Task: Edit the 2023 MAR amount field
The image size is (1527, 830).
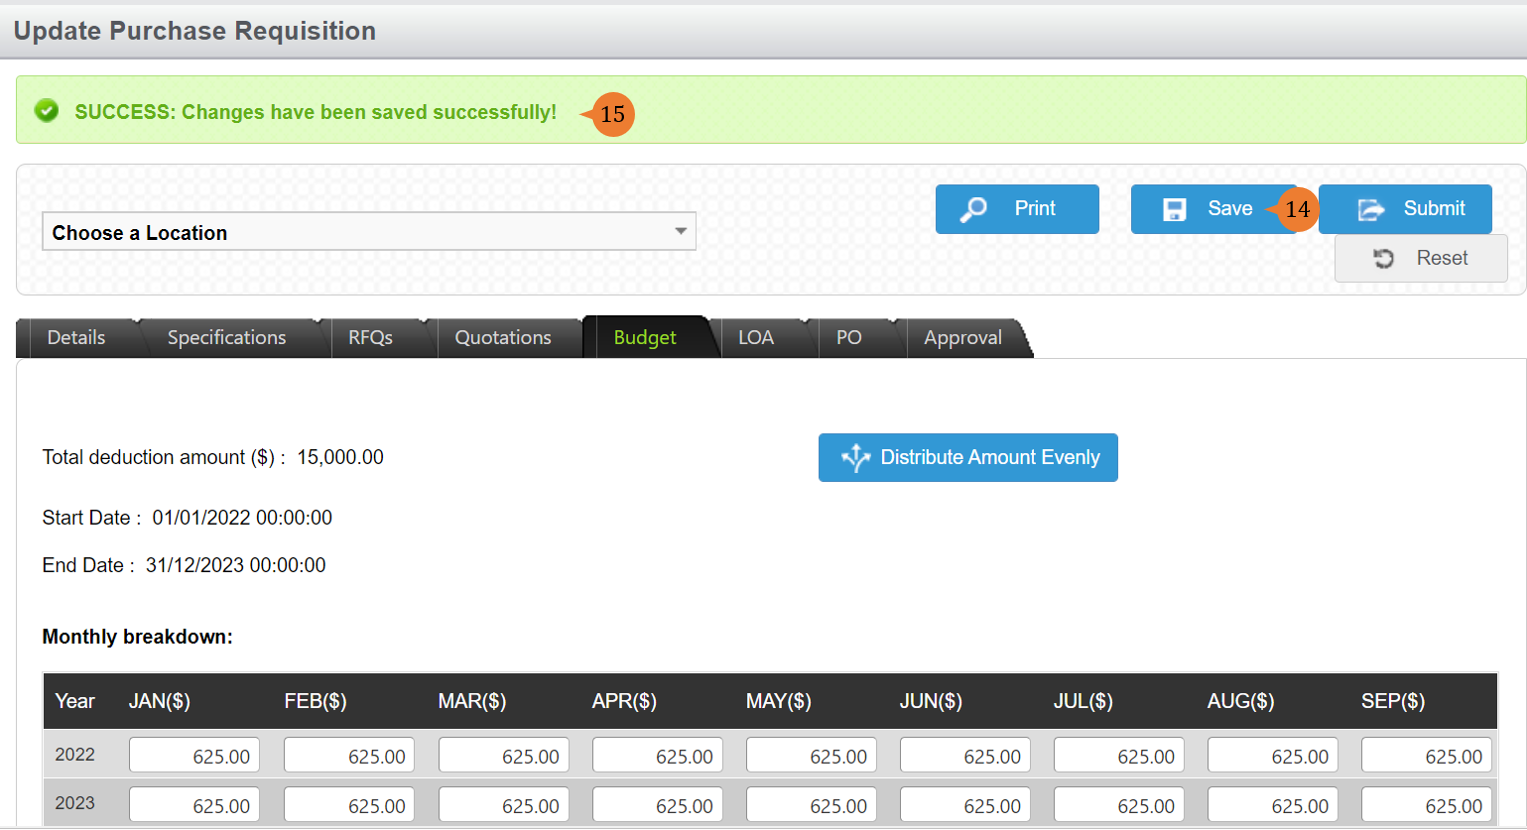Action: [x=503, y=805]
